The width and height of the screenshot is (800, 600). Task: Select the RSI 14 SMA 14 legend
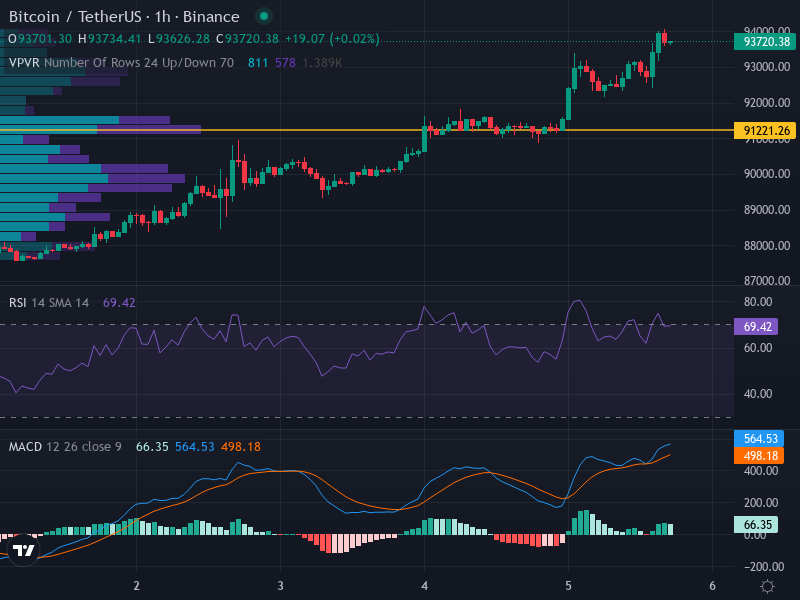49,302
